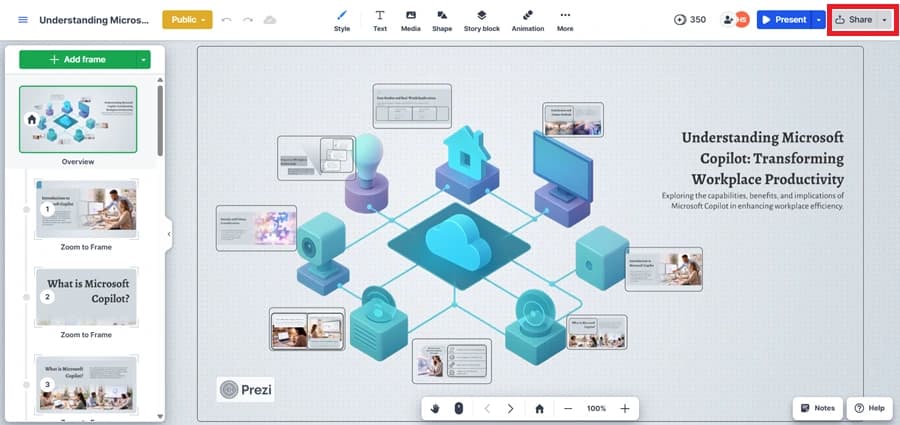Open the hamburger main menu
The image size is (900, 425).
pyautogui.click(x=23, y=20)
